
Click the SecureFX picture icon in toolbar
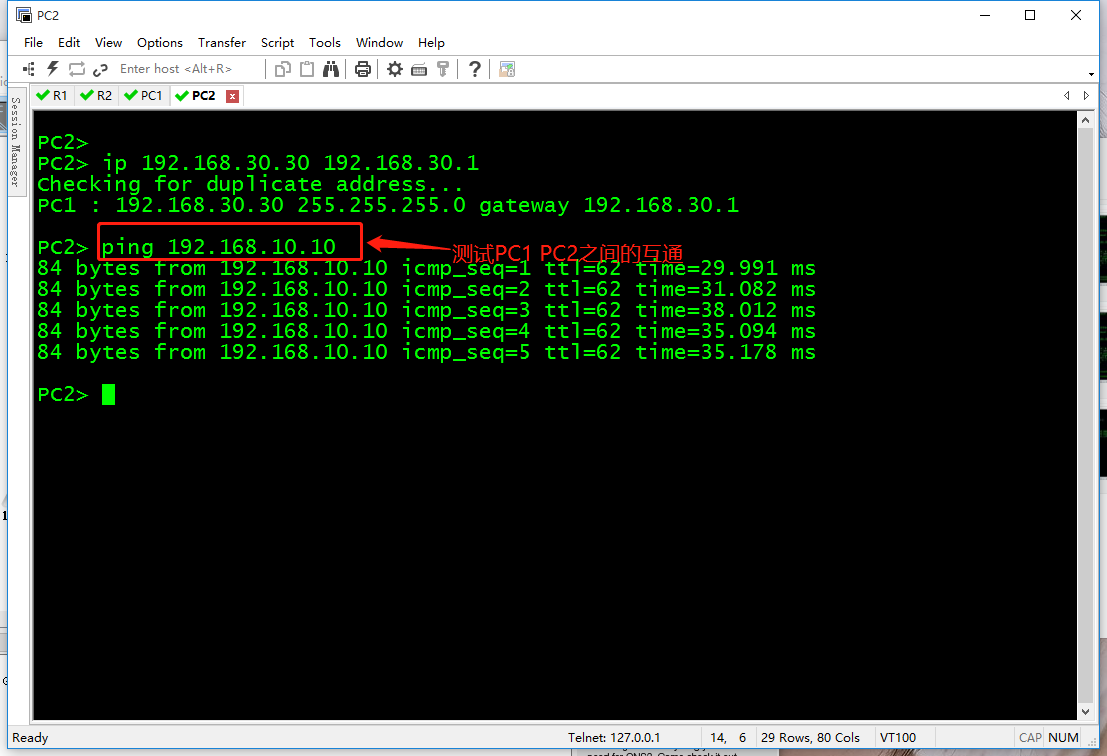507,69
